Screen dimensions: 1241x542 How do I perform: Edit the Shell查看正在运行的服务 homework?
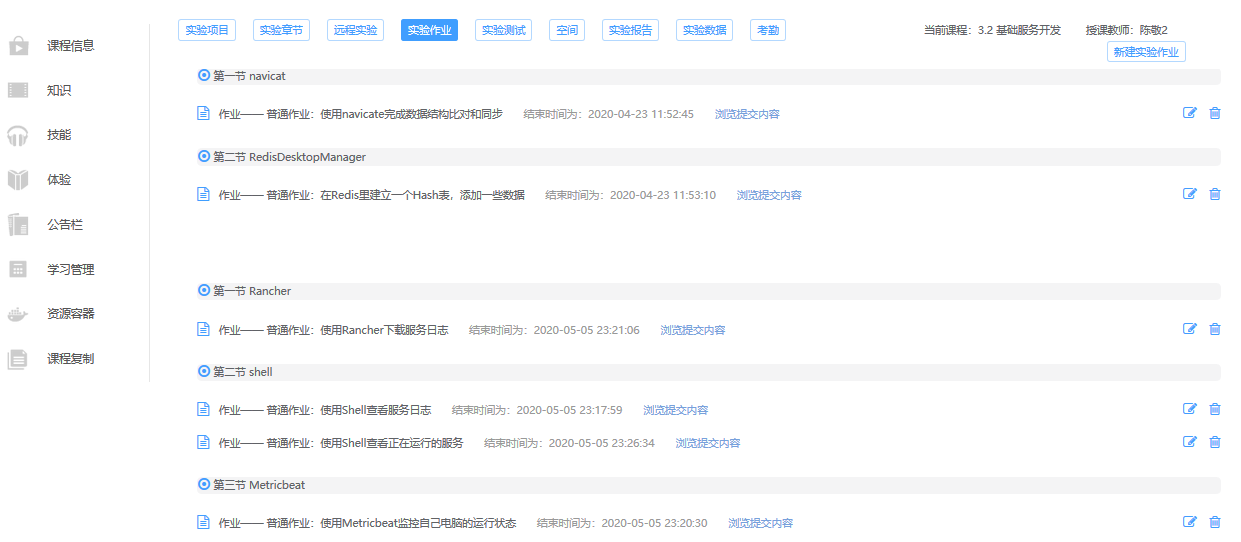click(x=1190, y=441)
